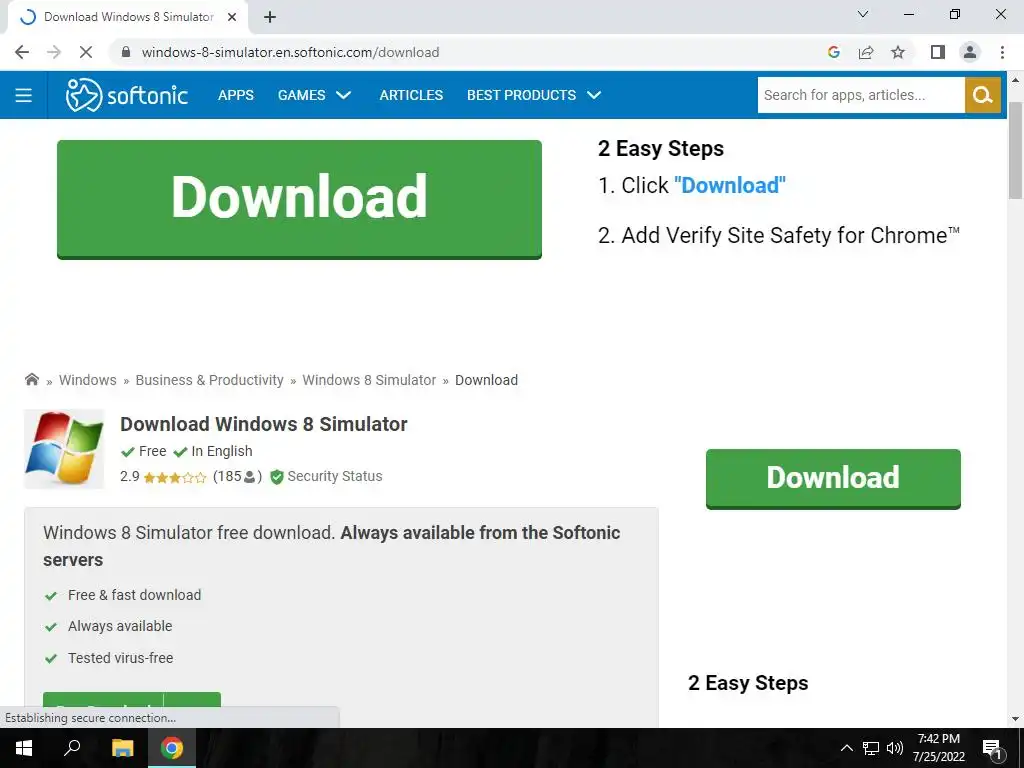The width and height of the screenshot is (1024, 768).
Task: Click the page vertical scrollbar thumb
Action: [x=1016, y=150]
